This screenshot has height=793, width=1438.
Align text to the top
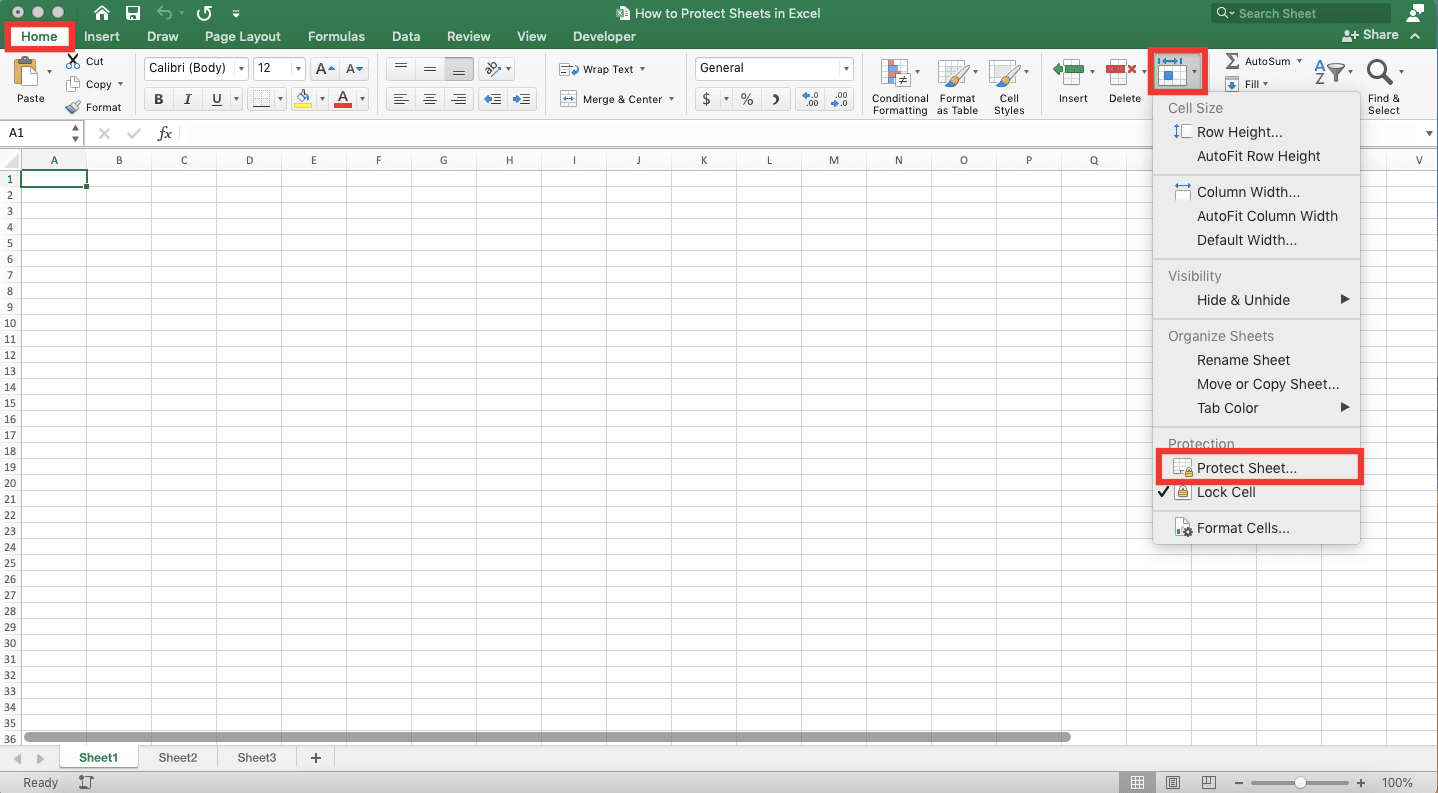(400, 69)
